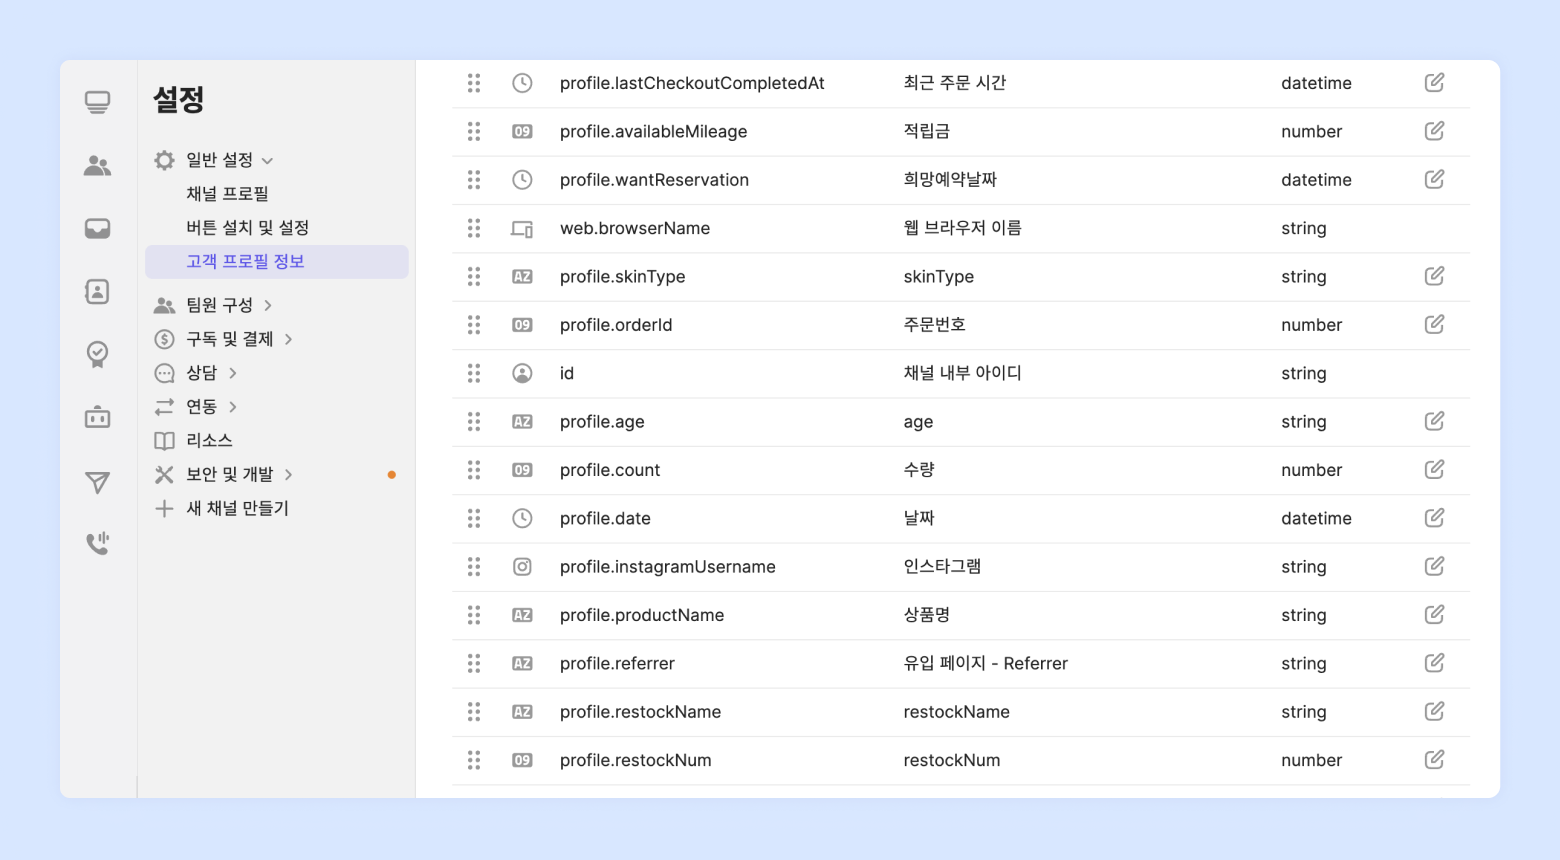The image size is (1560, 860).
Task: Click the drag handle for profile.skinType row
Action: (x=474, y=276)
